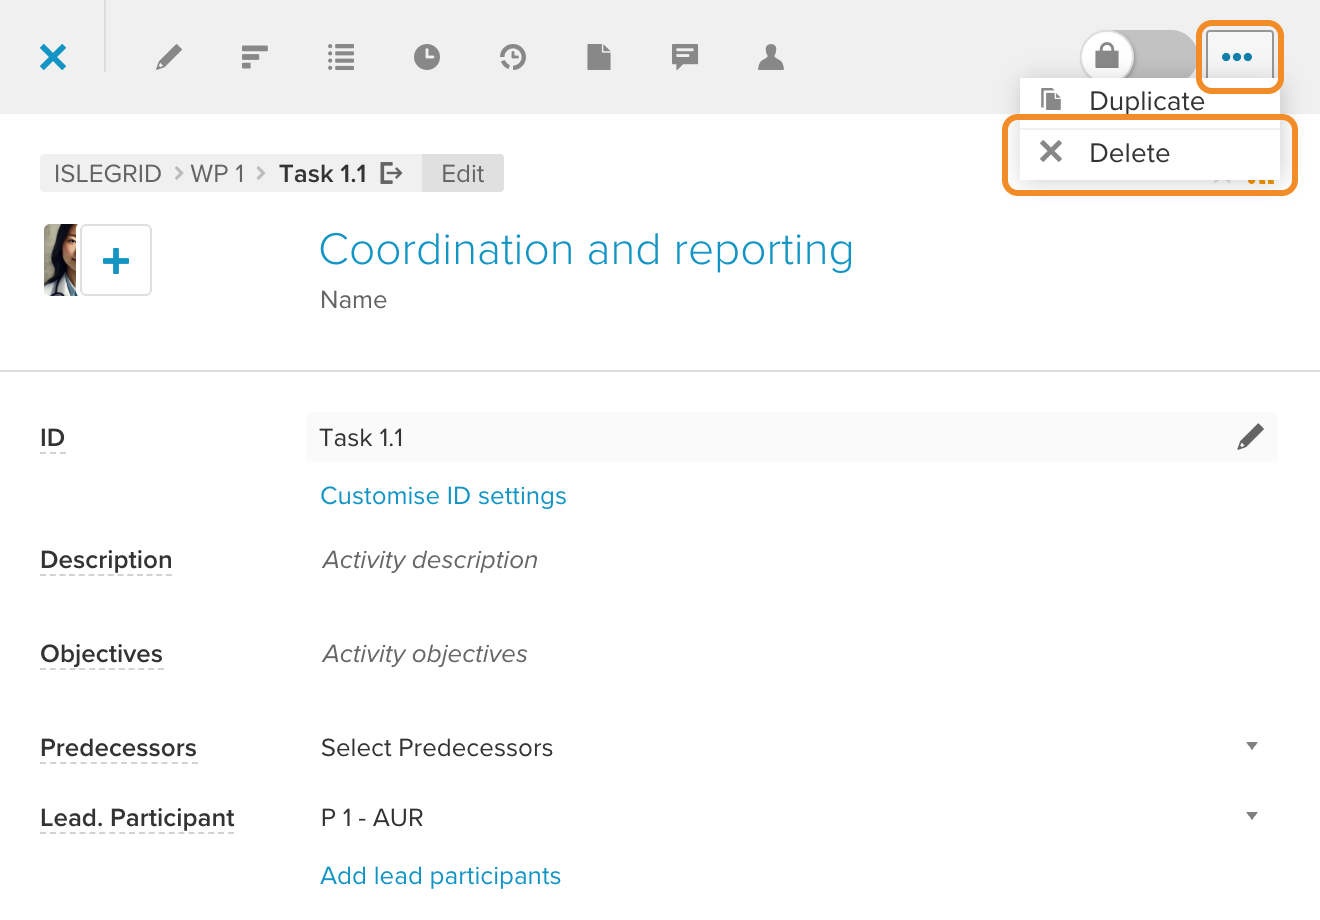Click the Objectives field label
The height and width of the screenshot is (920, 1320).
(101, 654)
